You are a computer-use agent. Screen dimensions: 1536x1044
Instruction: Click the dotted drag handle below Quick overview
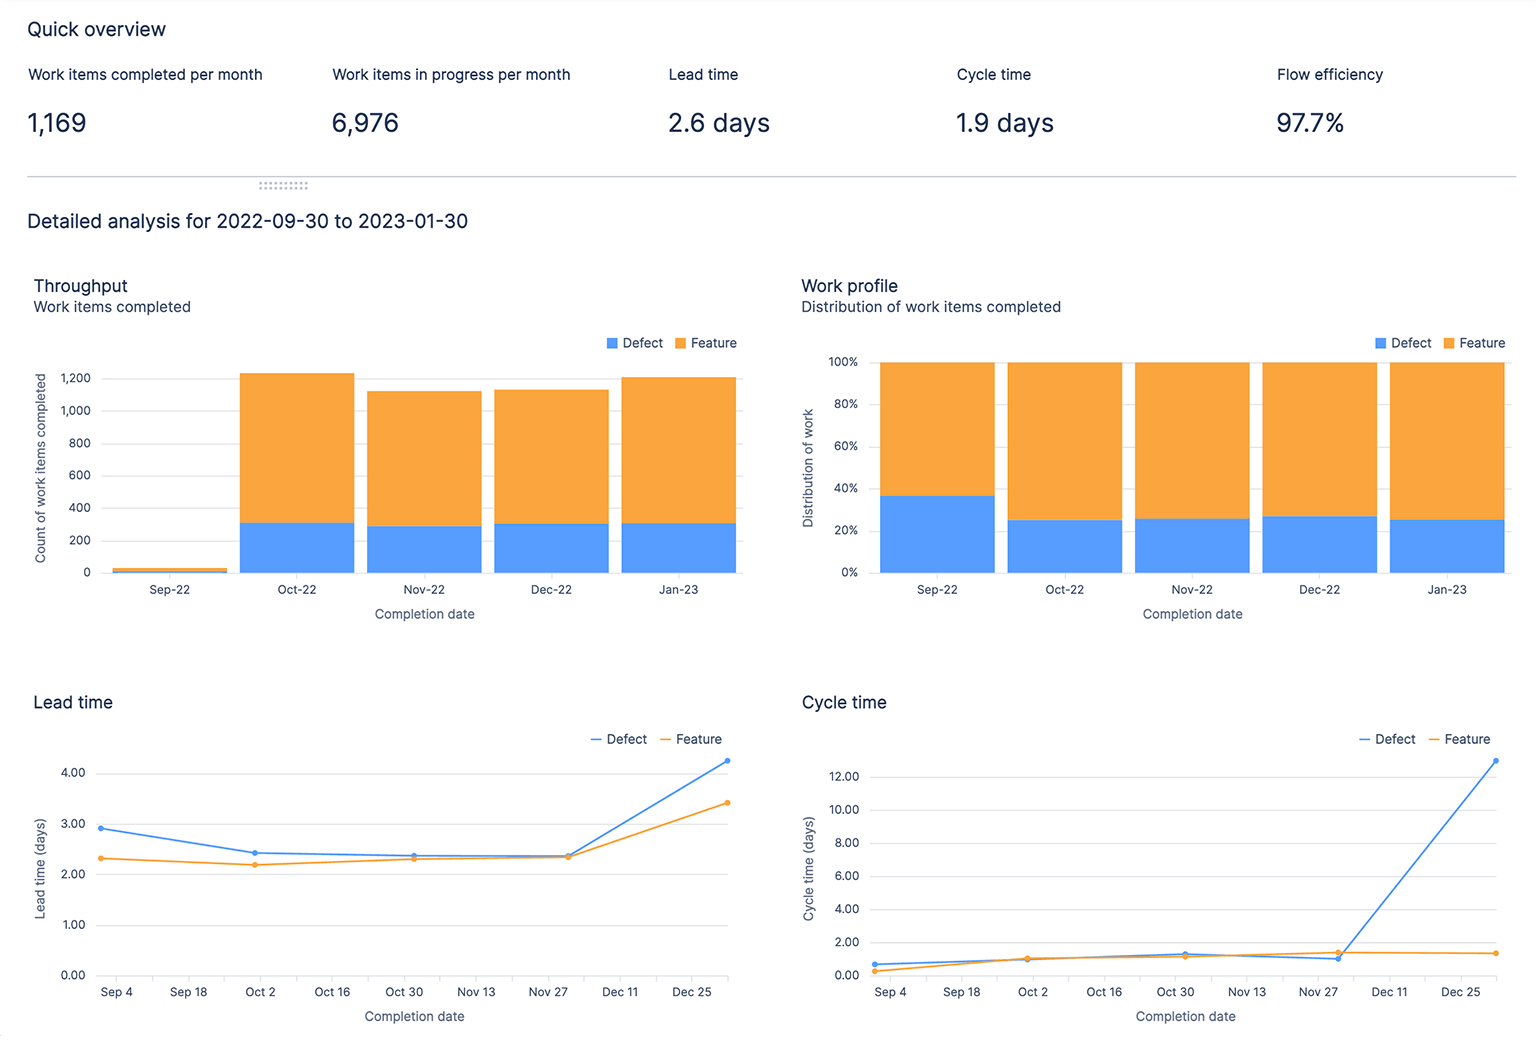pyautogui.click(x=283, y=185)
